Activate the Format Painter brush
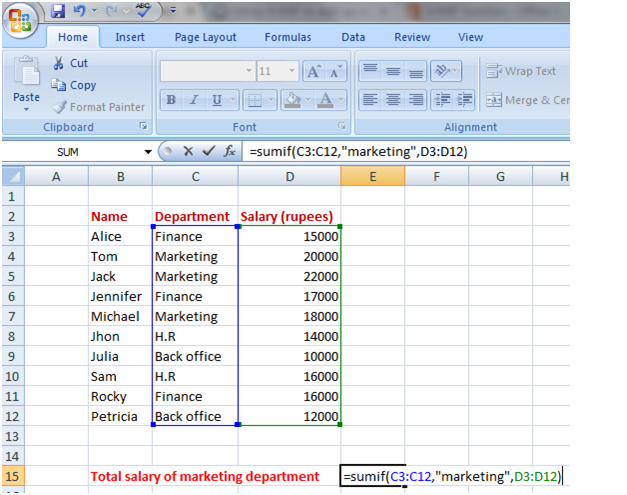This screenshot has height=495, width=627. tap(98, 107)
